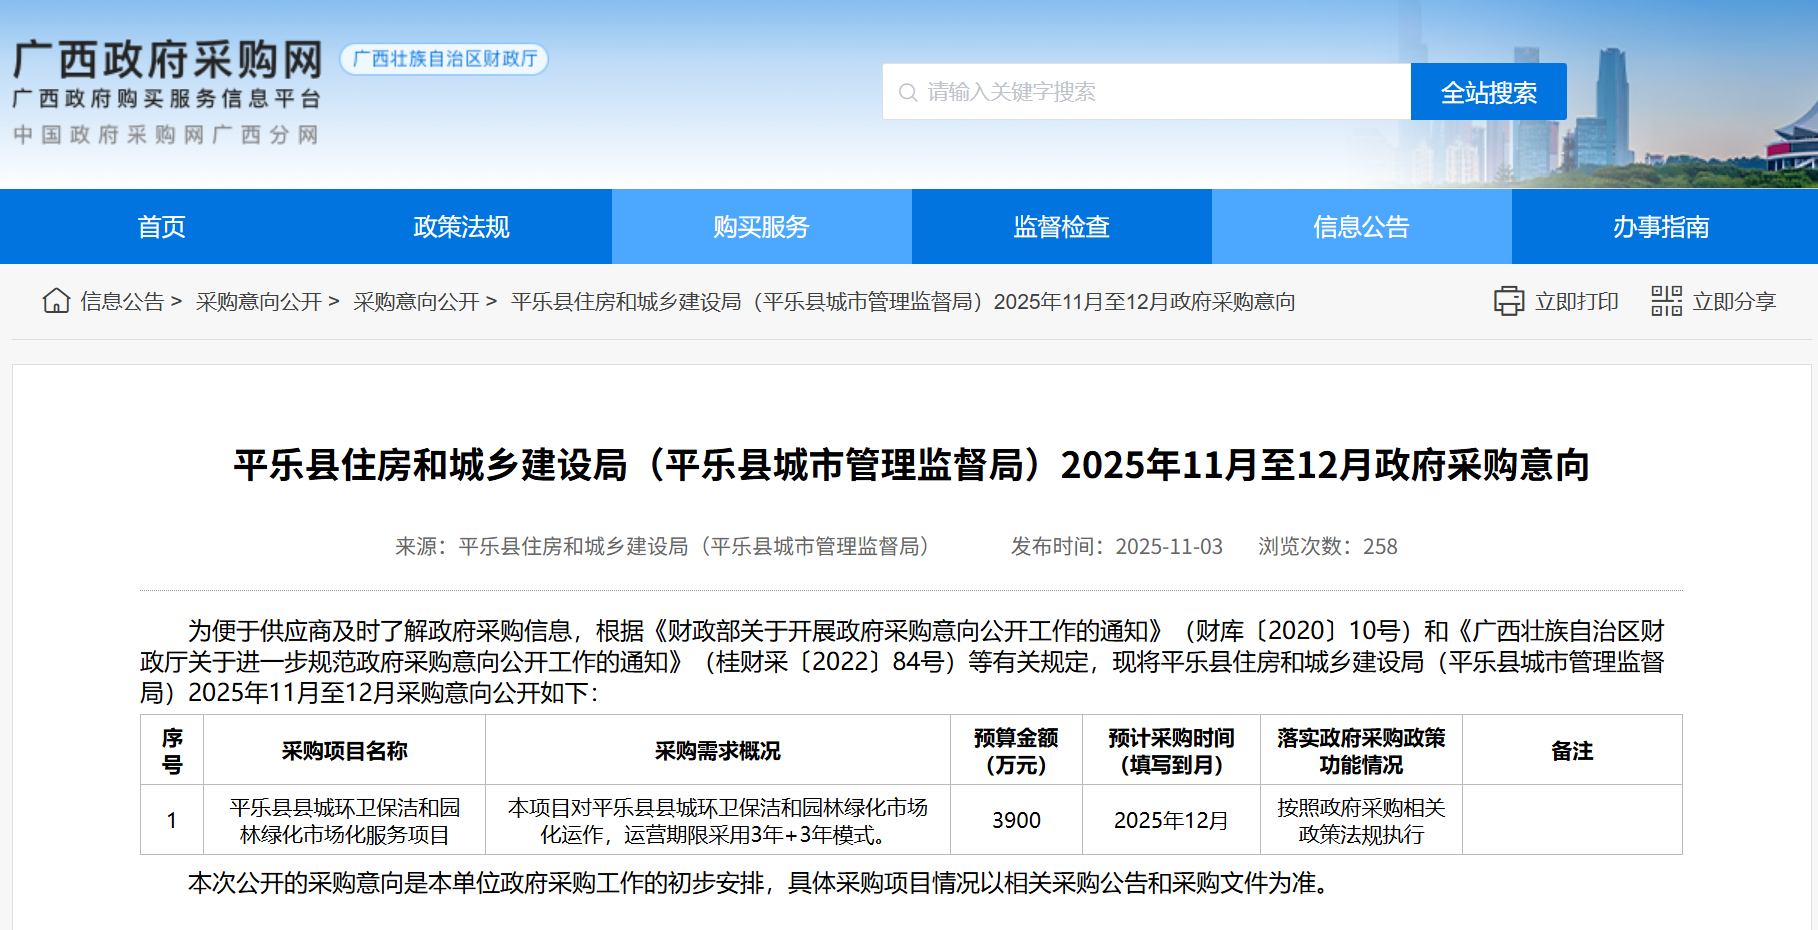
Task: Click 信息公告 breadcrumb link
Action: pyautogui.click(x=122, y=302)
